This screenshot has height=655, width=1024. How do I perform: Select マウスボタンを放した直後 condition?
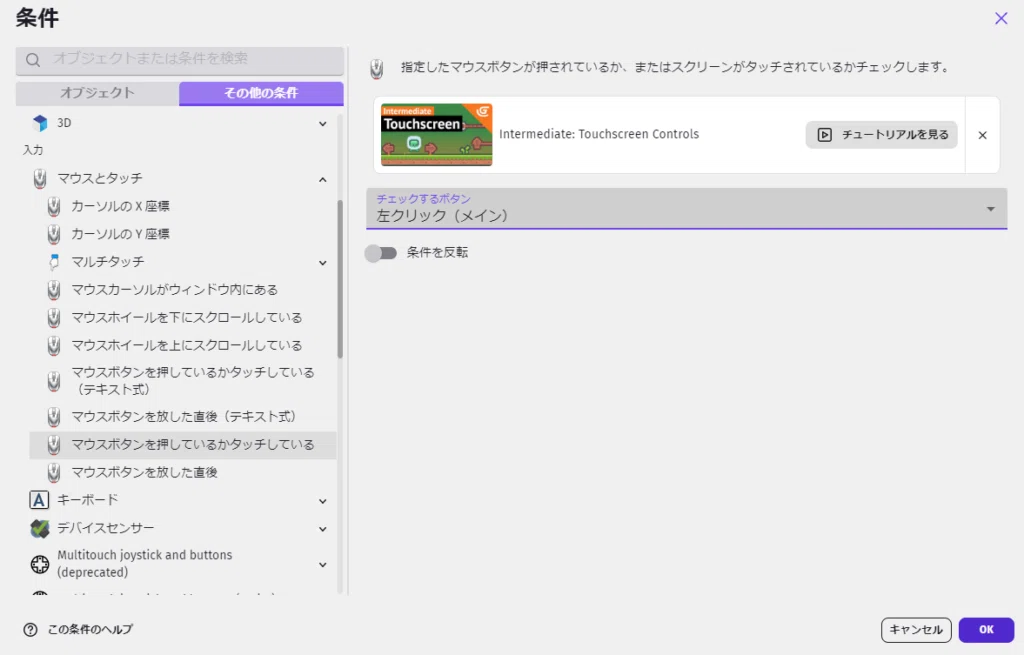pos(183,472)
